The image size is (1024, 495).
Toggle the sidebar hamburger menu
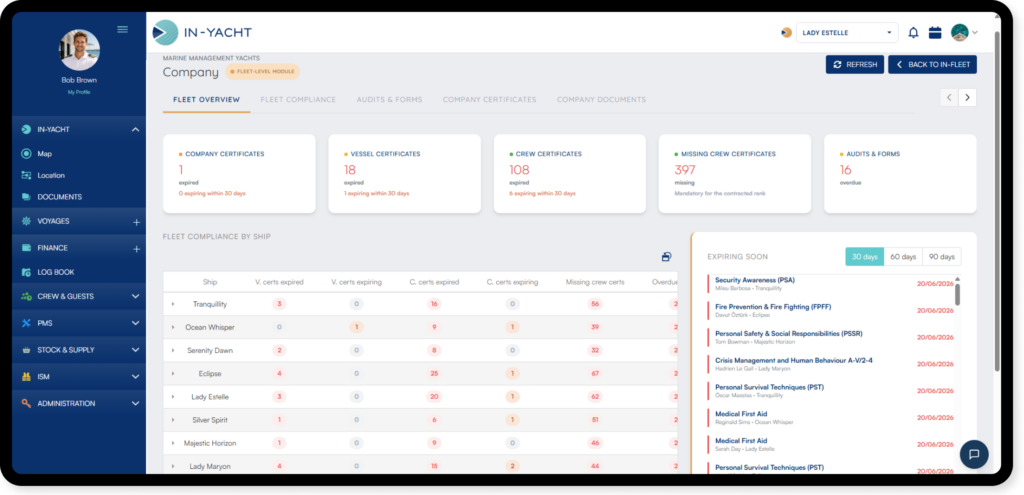[122, 29]
